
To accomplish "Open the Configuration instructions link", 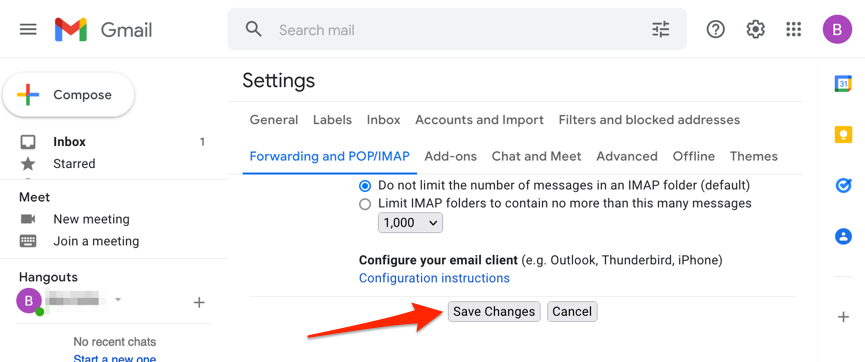I will pyautogui.click(x=434, y=278).
